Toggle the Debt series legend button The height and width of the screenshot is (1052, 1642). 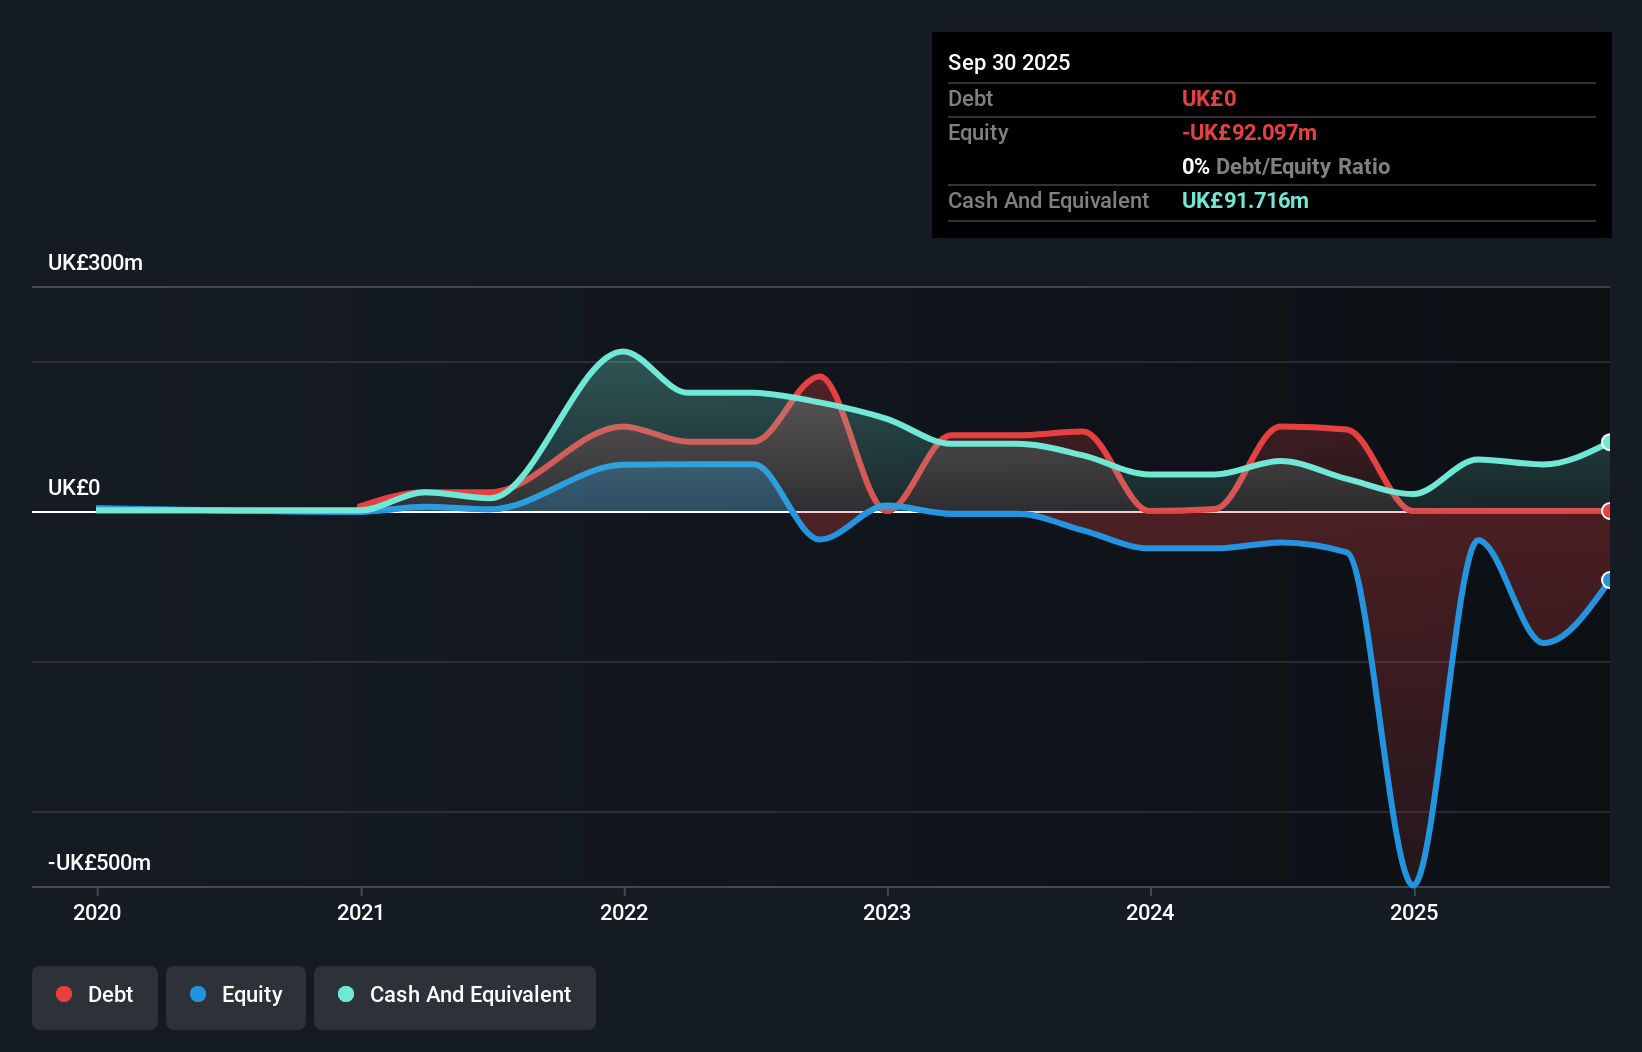click(x=95, y=997)
